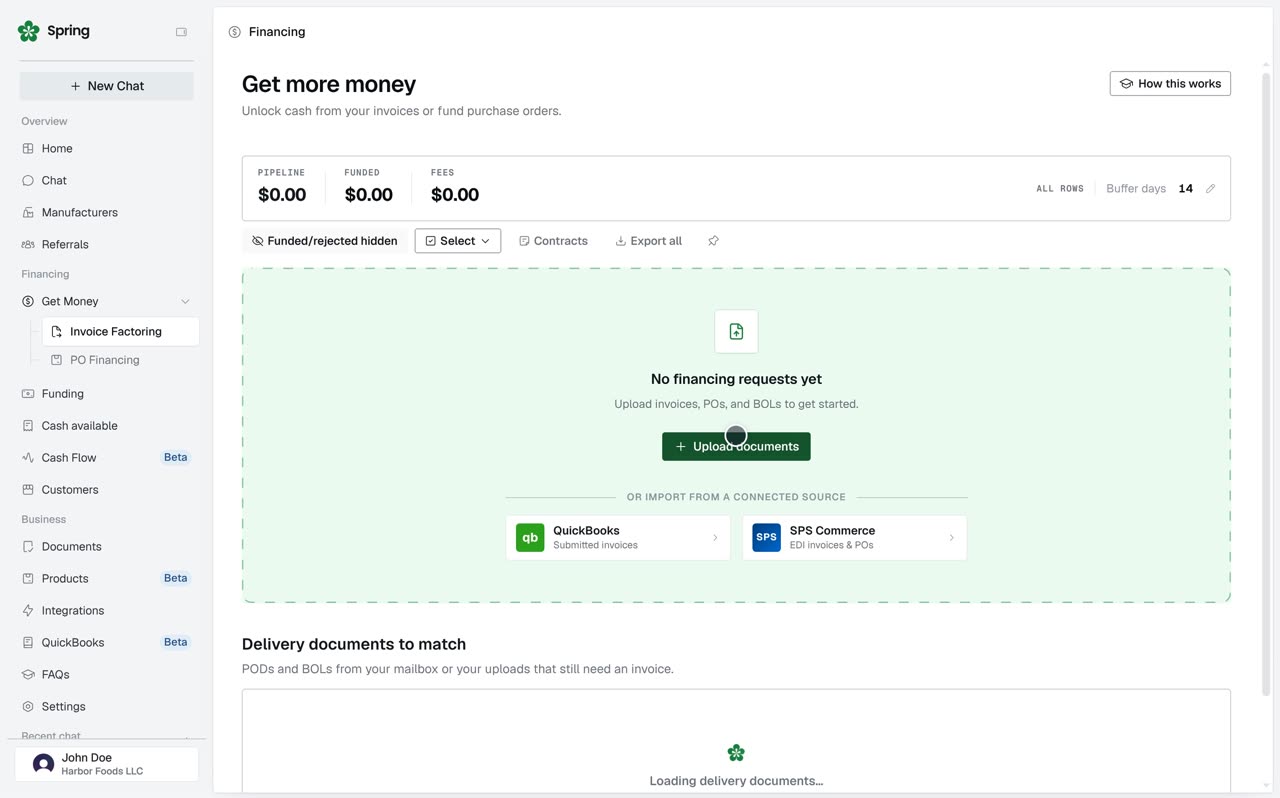Toggle Funded/rejected hidden filter
This screenshot has width=1280, height=798.
pyautogui.click(x=325, y=241)
